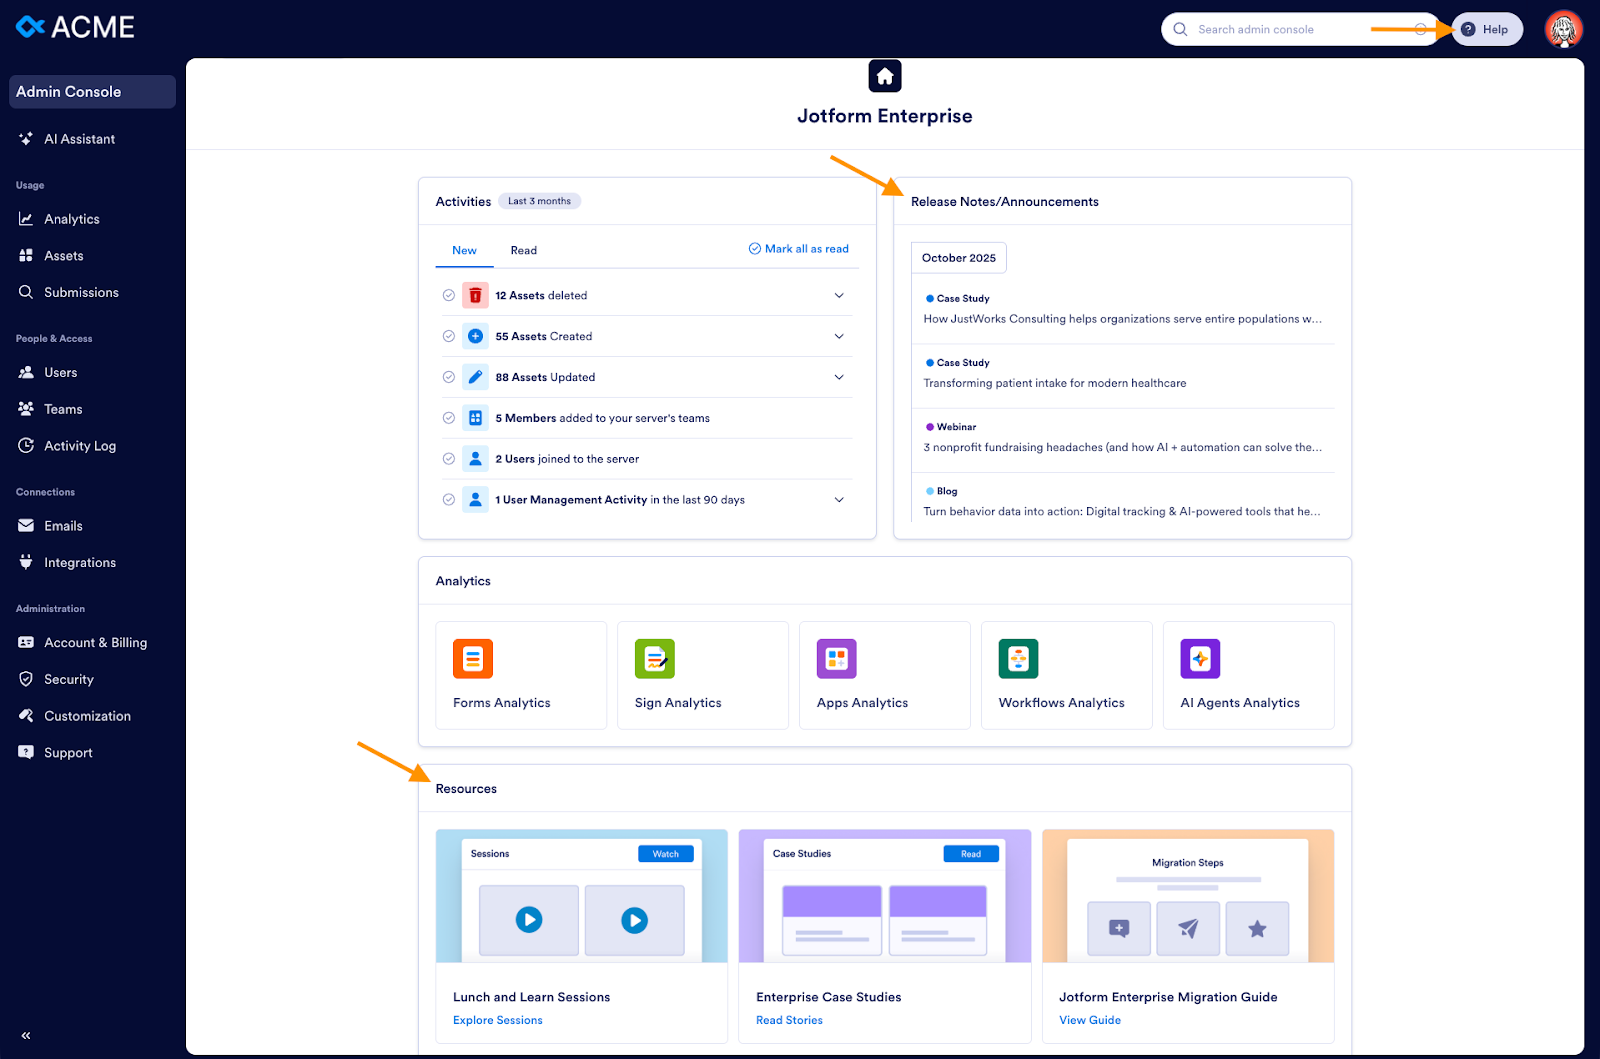This screenshot has height=1059, width=1600.
Task: Select Teams from the People & Access menu
Action: [63, 409]
